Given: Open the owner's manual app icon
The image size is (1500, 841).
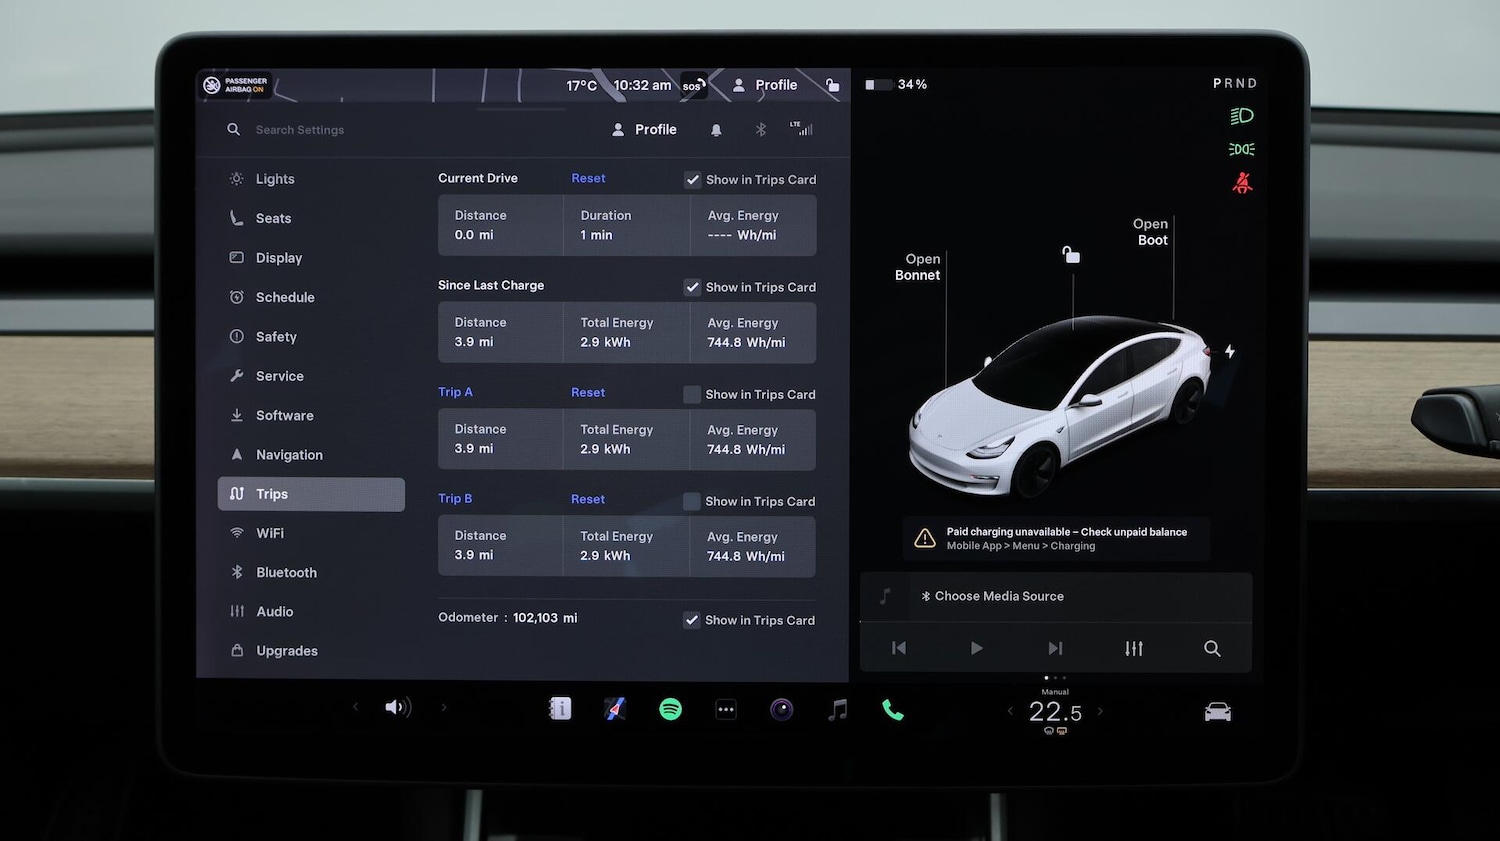Looking at the screenshot, I should tap(560, 709).
